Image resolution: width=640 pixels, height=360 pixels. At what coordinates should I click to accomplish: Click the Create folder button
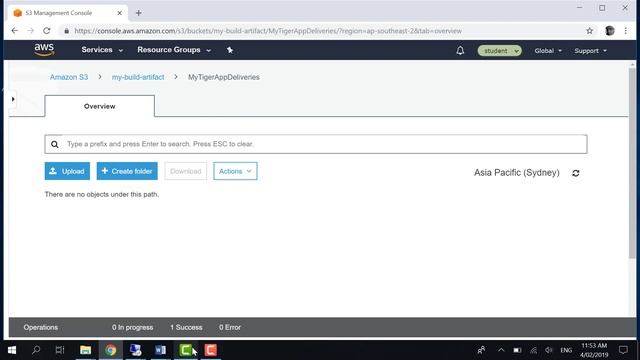[127, 171]
